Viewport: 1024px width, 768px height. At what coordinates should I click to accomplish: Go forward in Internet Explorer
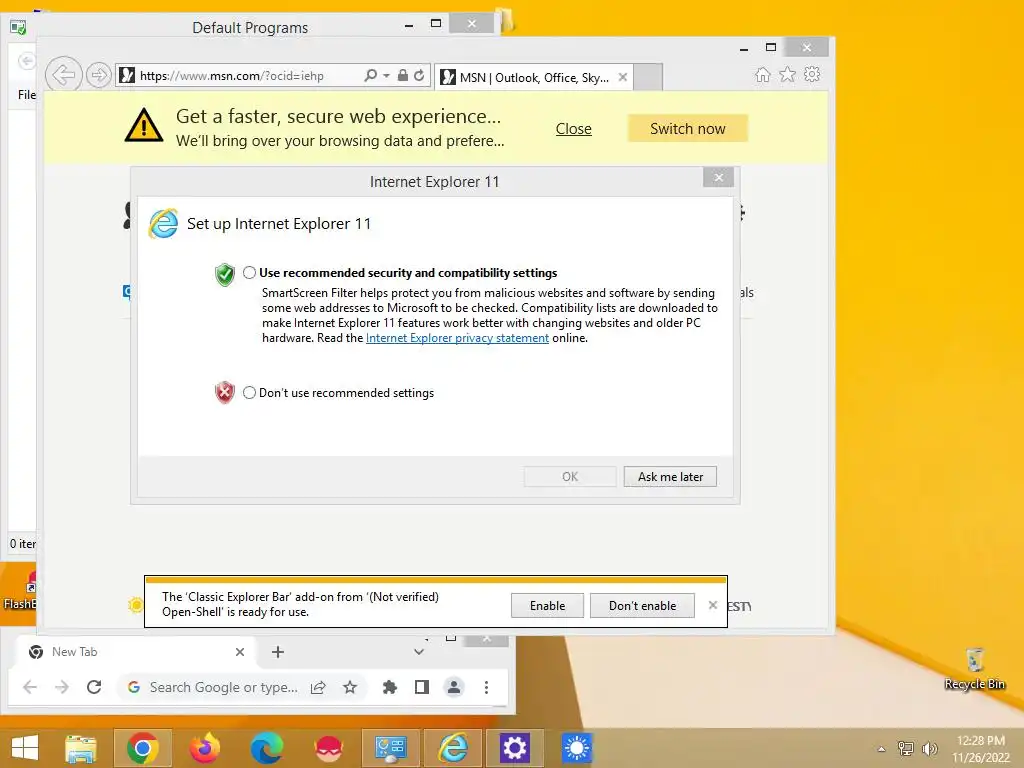(98, 75)
